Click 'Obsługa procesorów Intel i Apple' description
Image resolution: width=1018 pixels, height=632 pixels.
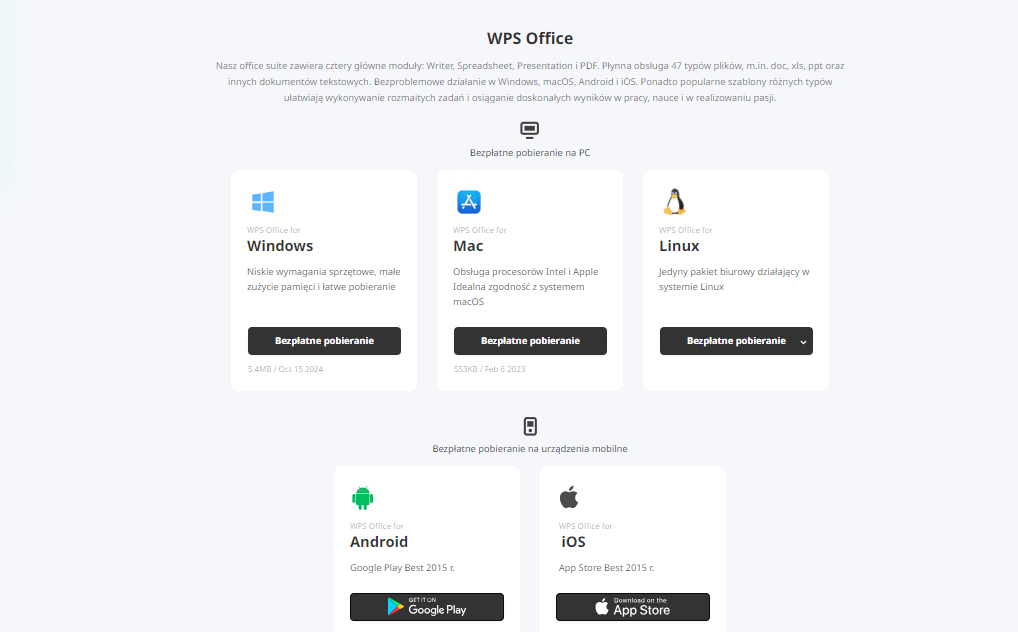click(x=526, y=286)
